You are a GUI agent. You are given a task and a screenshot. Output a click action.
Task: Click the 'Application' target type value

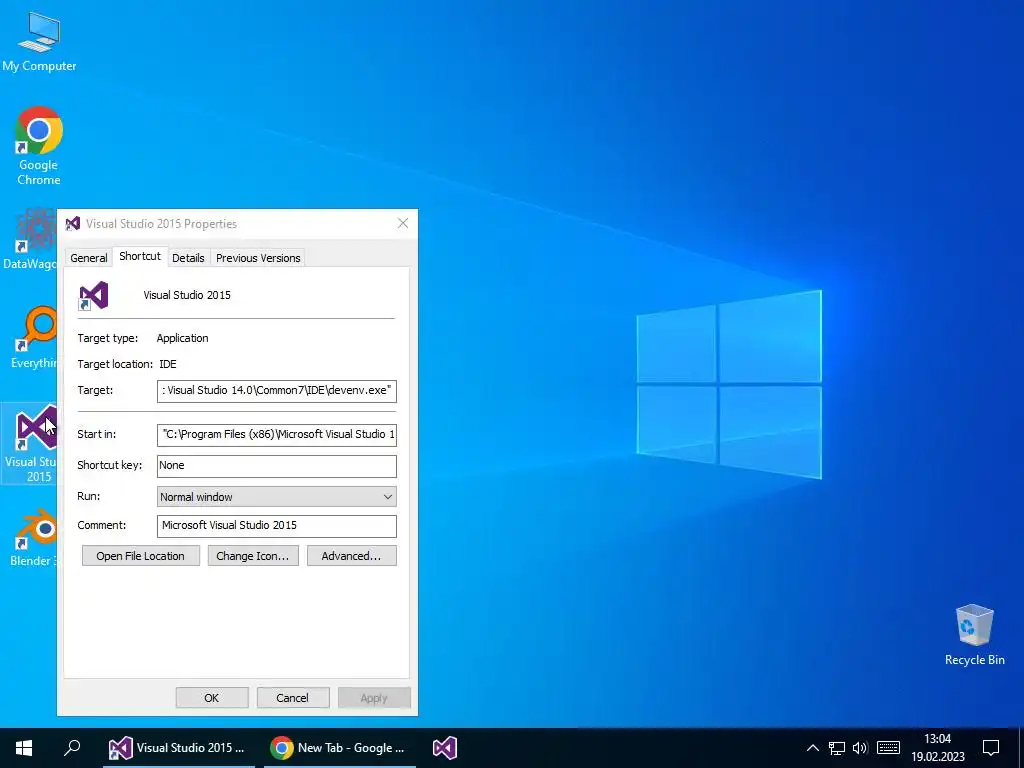182,338
